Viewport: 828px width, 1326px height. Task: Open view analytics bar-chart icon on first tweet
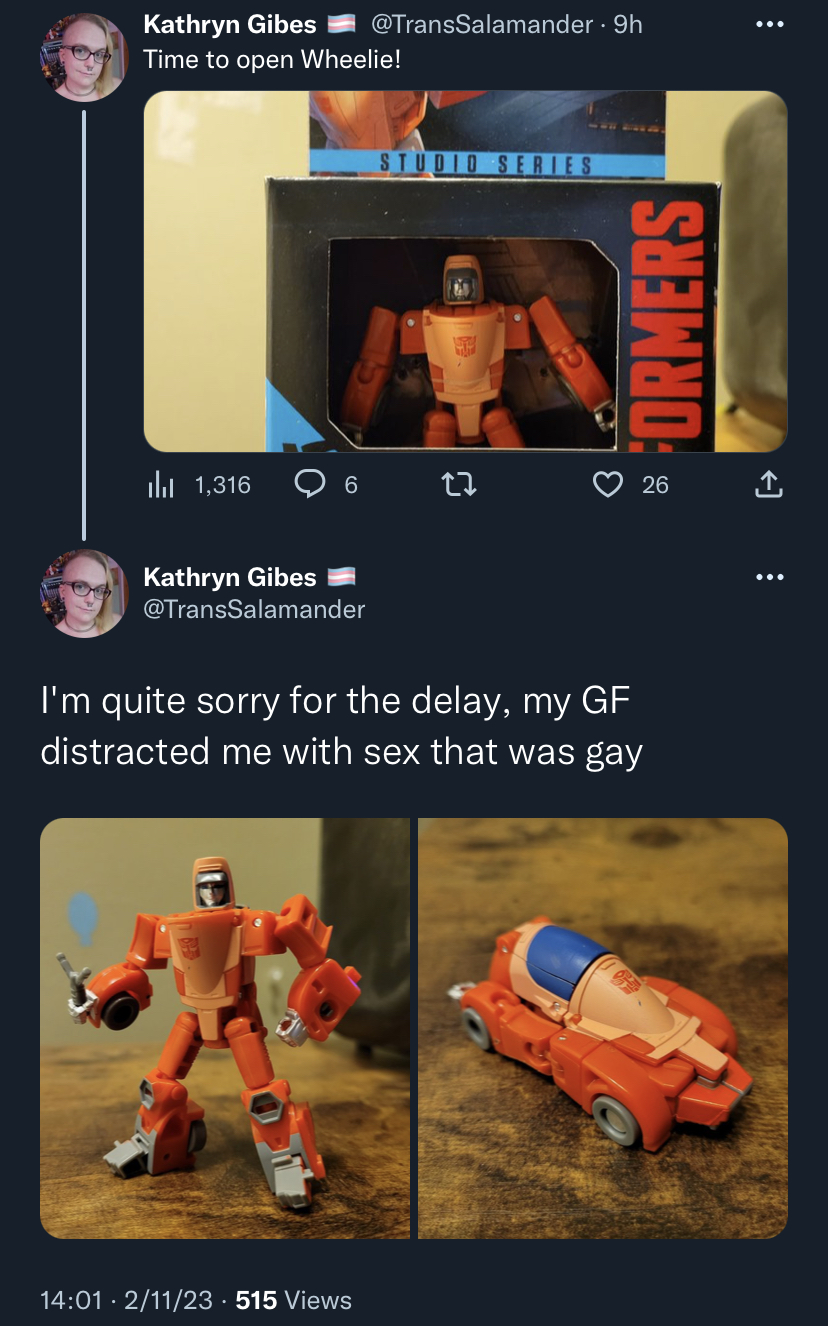pos(161,486)
